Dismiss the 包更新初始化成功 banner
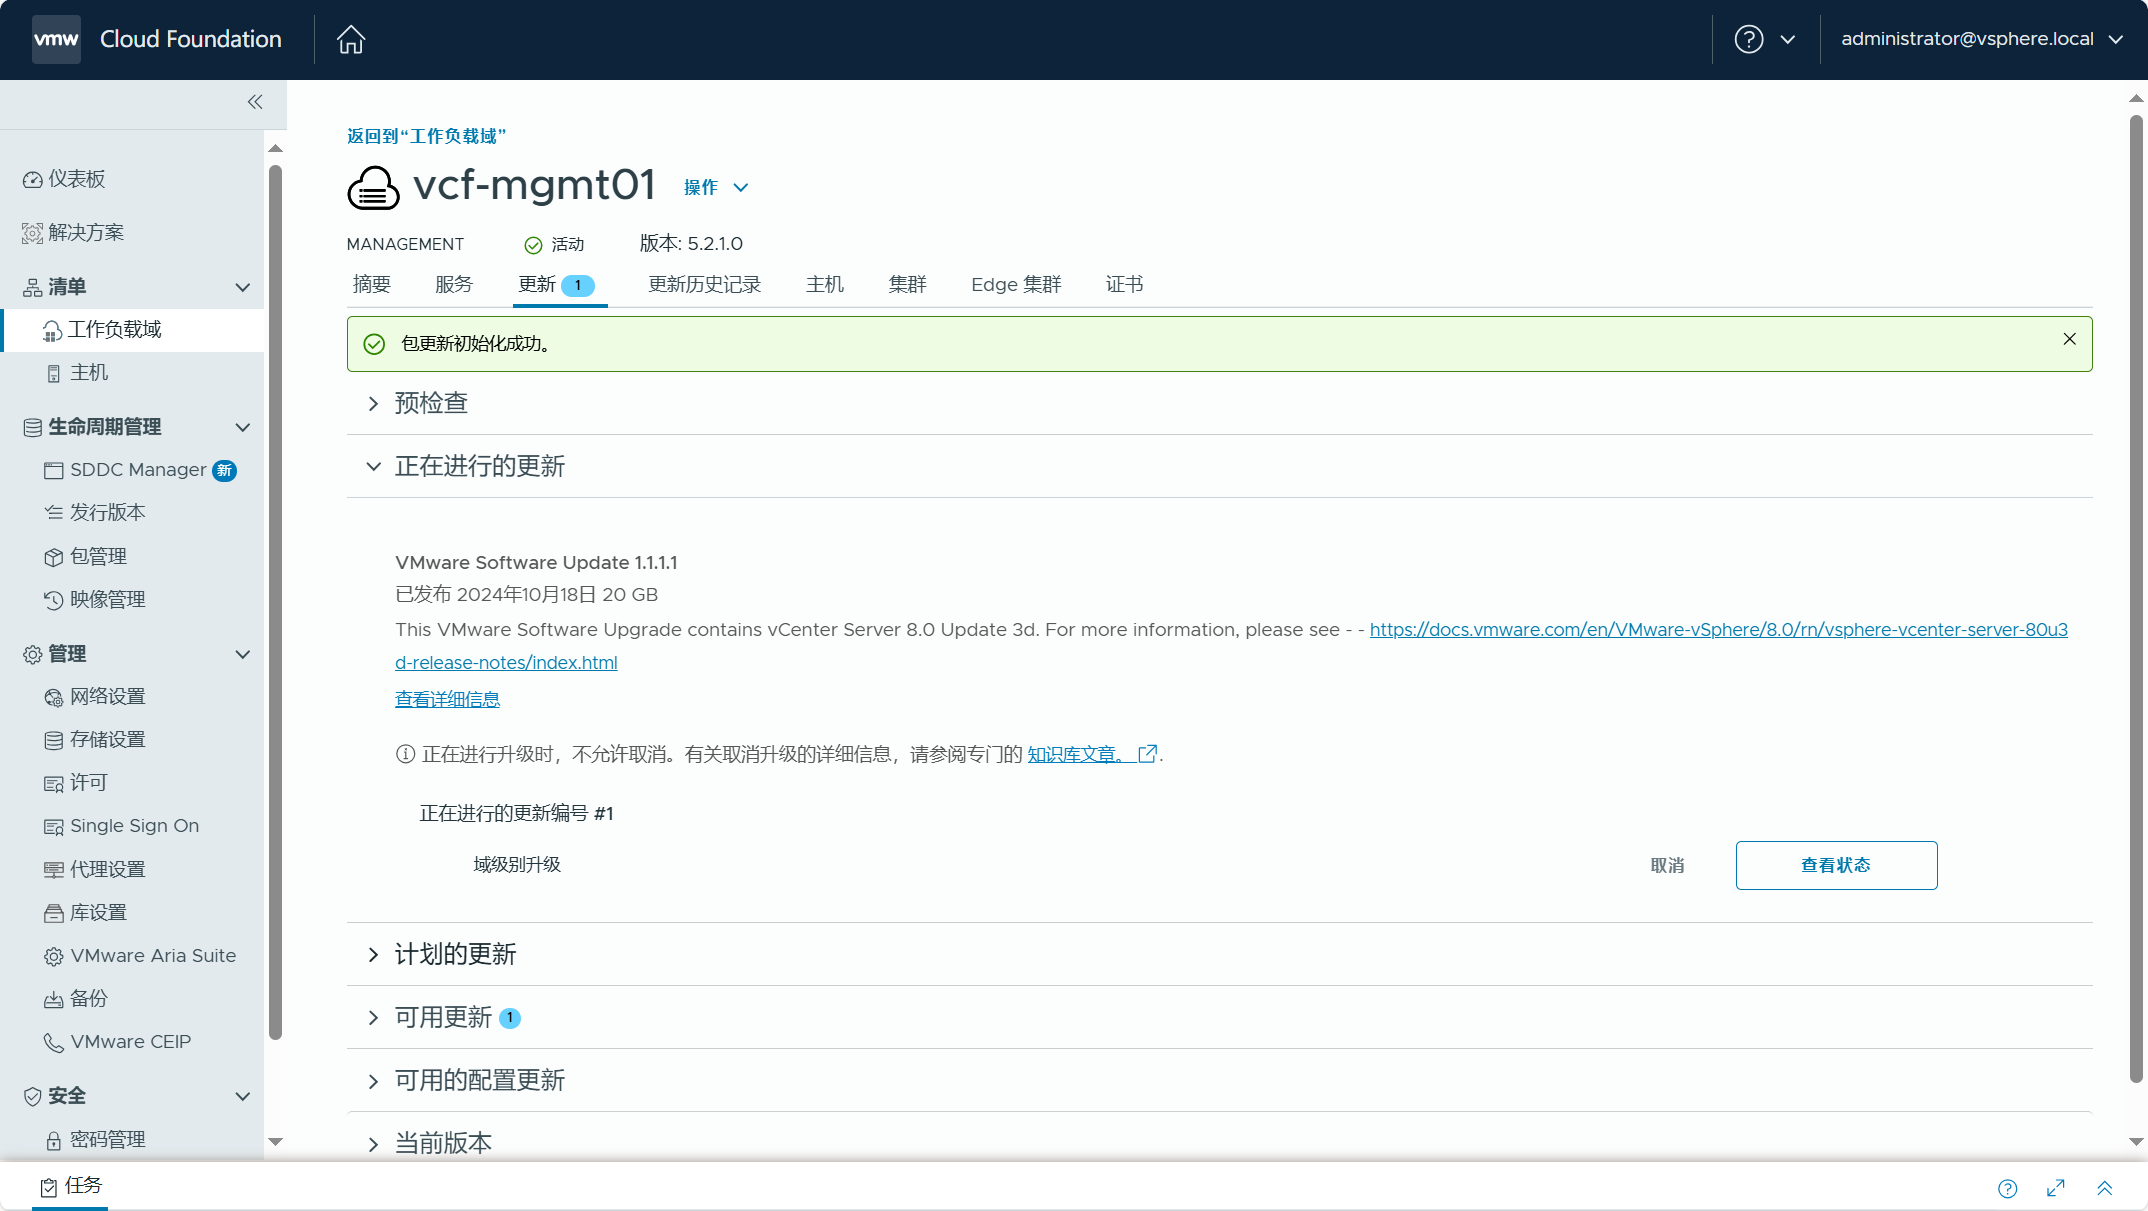 click(x=2070, y=340)
